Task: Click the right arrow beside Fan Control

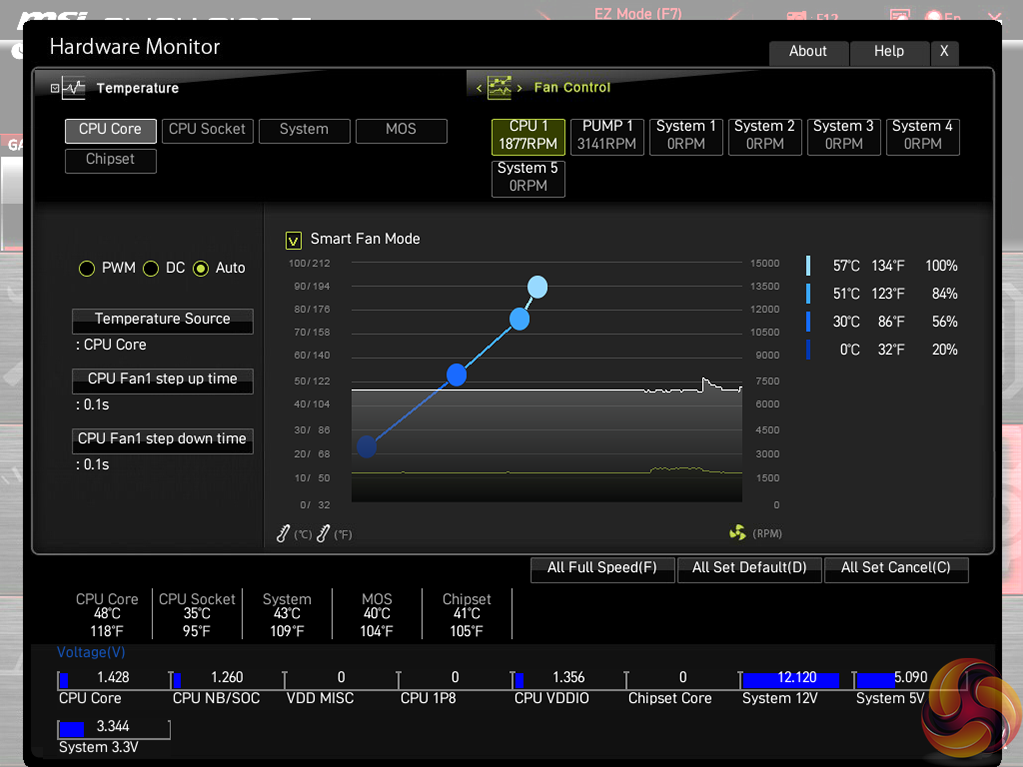Action: 519,88
